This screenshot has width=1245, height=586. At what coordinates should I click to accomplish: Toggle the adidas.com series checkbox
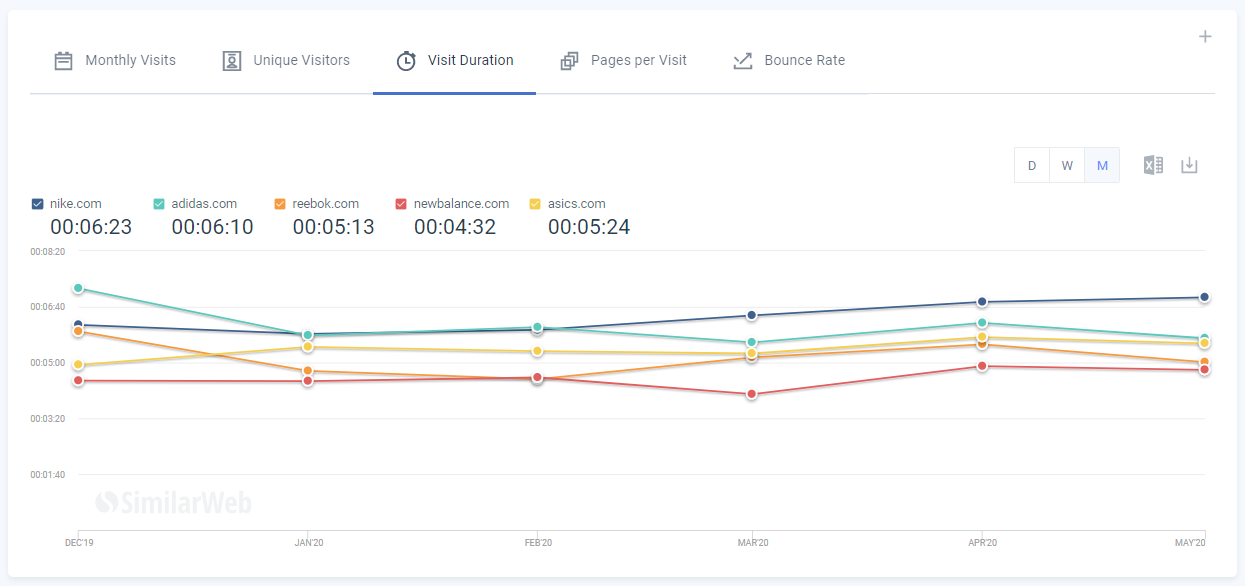159,204
